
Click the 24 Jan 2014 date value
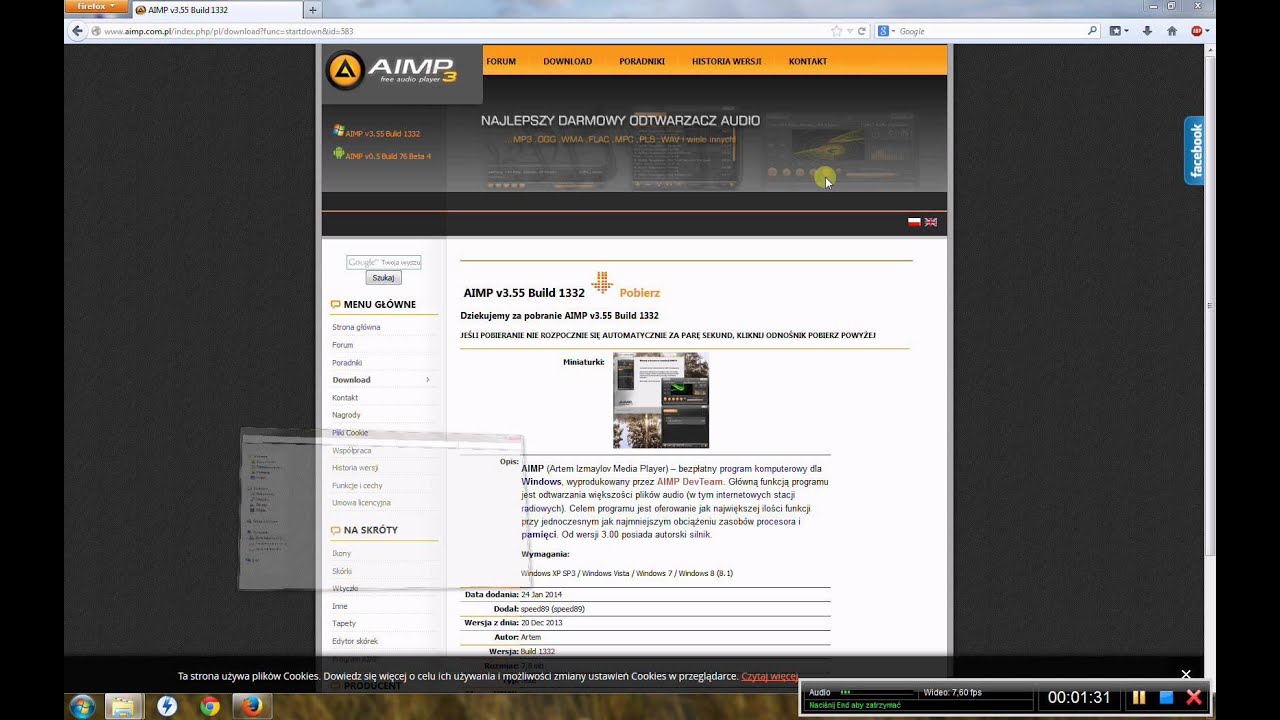(541, 594)
